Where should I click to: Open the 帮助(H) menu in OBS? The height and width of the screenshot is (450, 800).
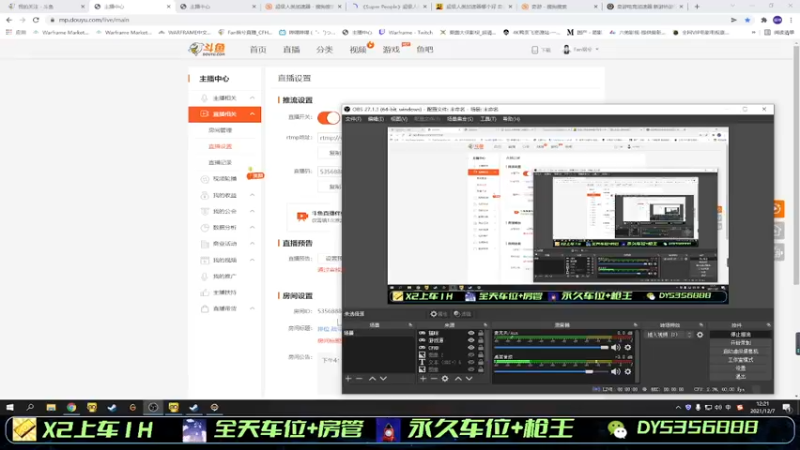click(x=511, y=119)
